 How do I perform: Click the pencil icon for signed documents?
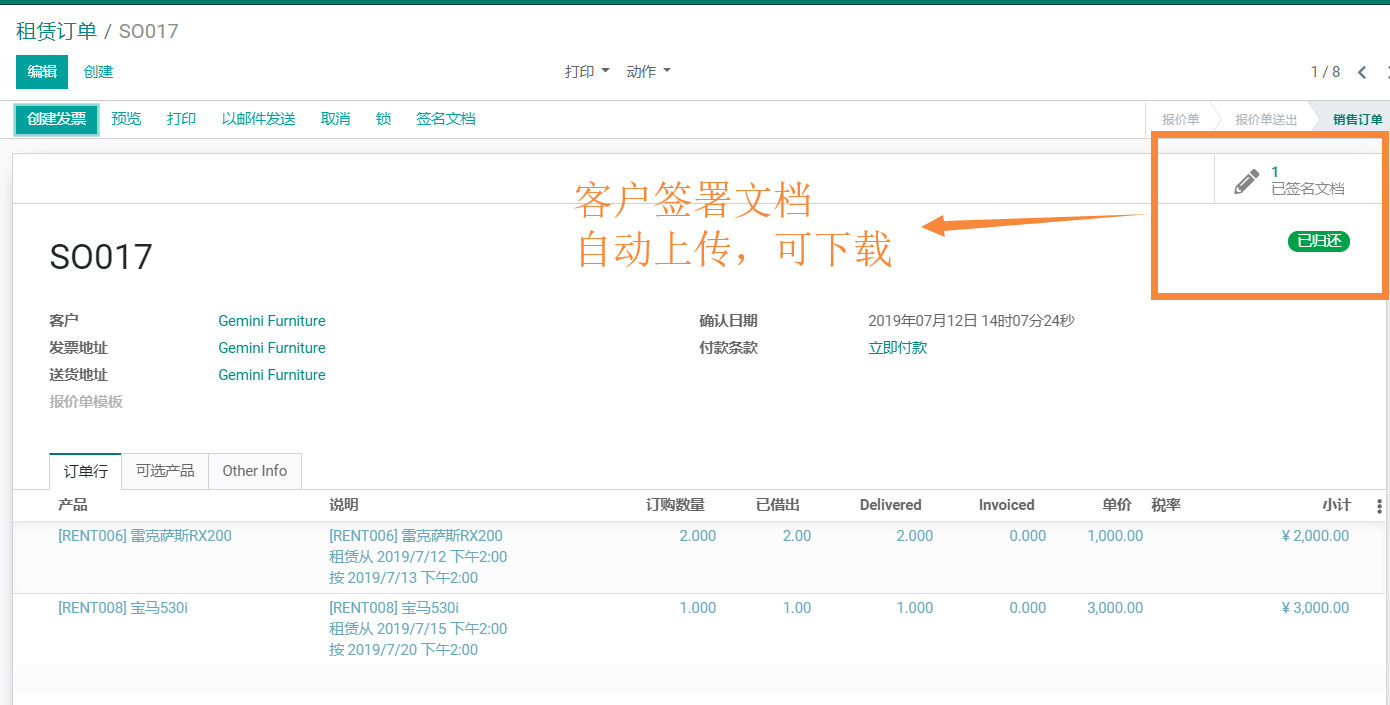pos(1246,181)
